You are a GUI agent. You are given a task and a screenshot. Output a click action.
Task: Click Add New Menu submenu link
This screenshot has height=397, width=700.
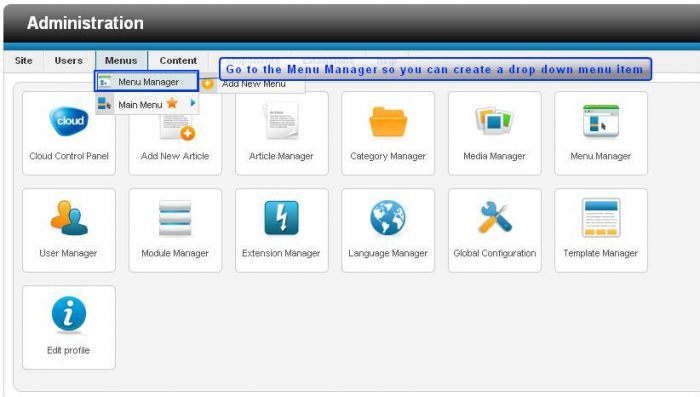pos(253,84)
